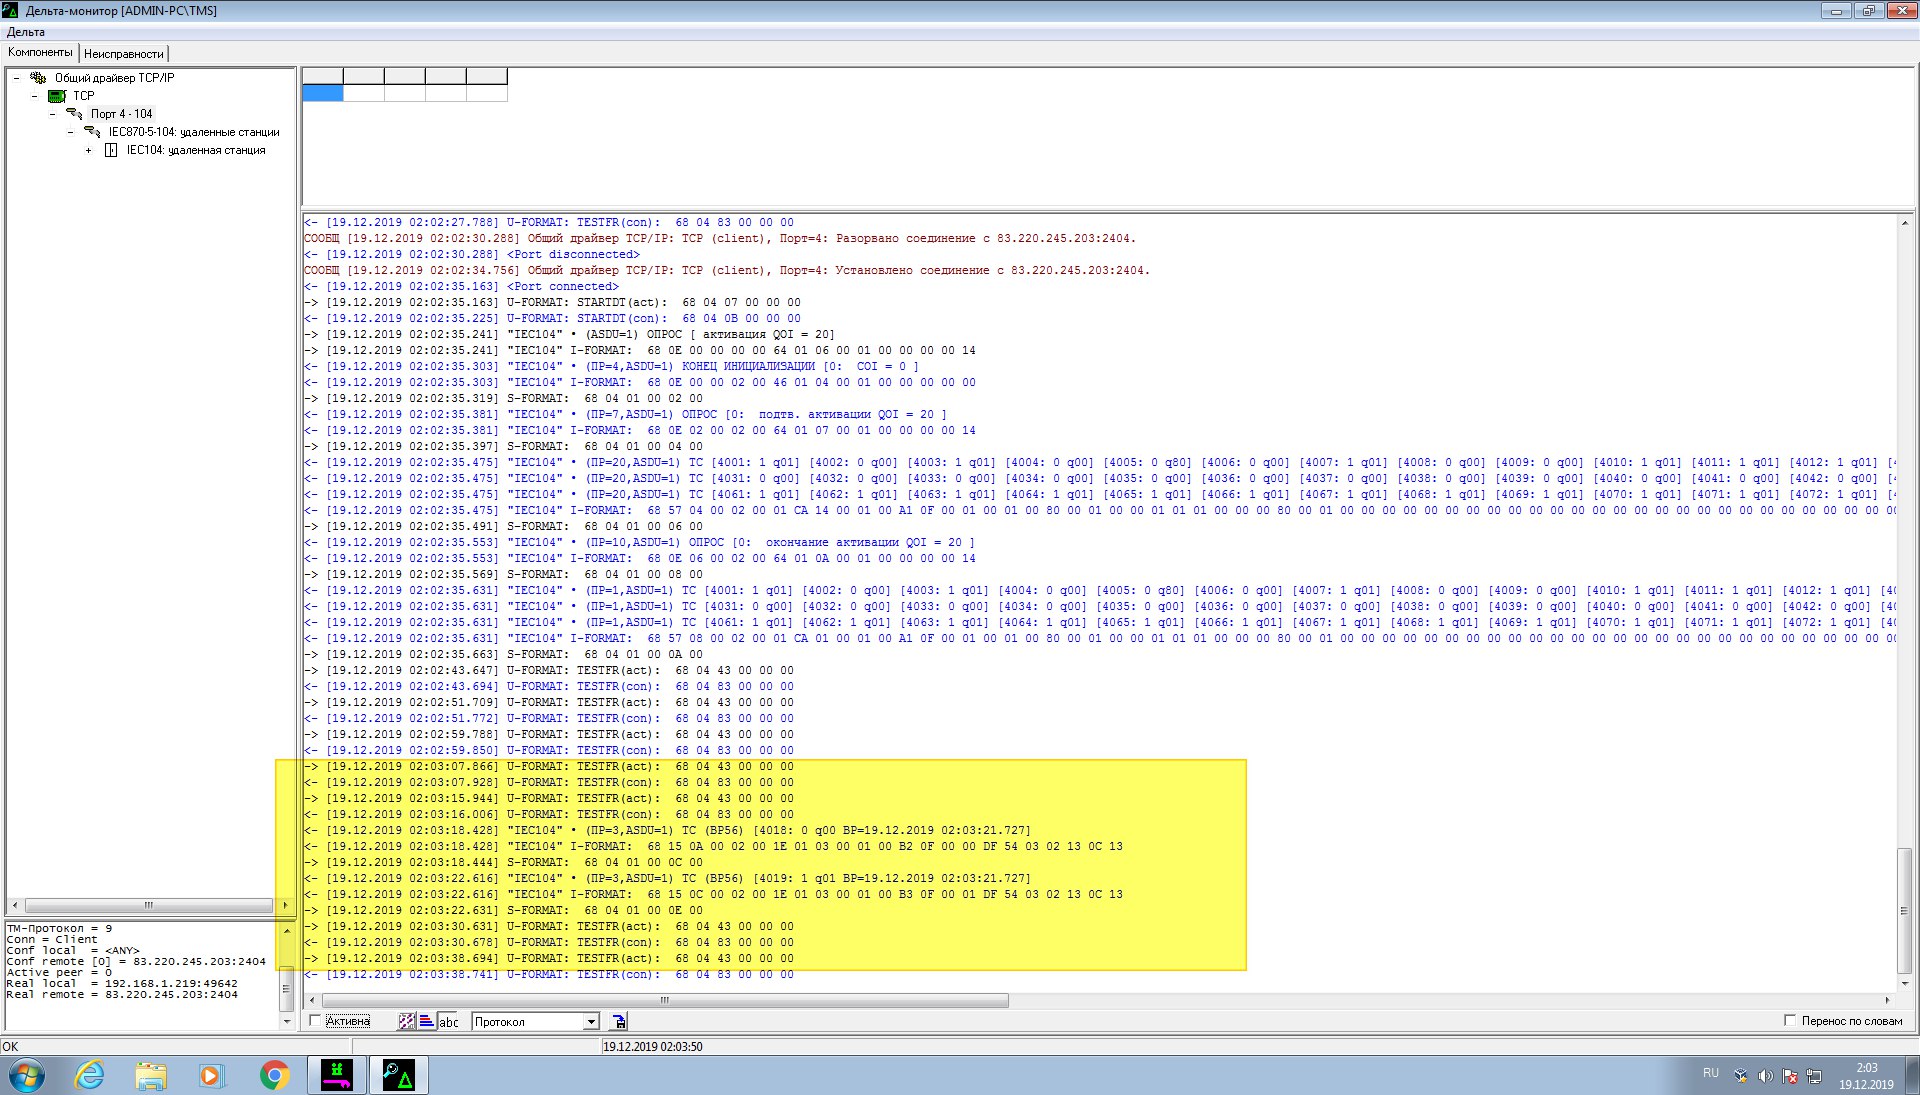The height and width of the screenshot is (1095, 1920).
Task: Click the КОНЕЦ ИНИЦИАЛИЗАЦИИ log line
Action: click(611, 366)
